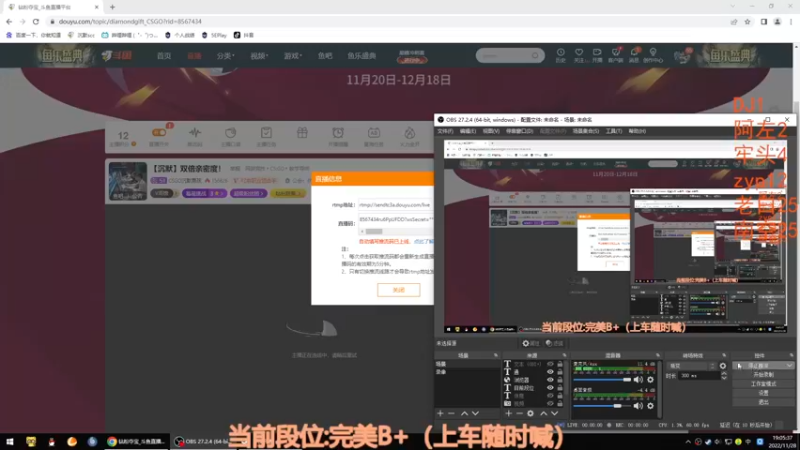Add a new scene with plus icon
Image resolution: width=800 pixels, height=450 pixels.
[440, 413]
